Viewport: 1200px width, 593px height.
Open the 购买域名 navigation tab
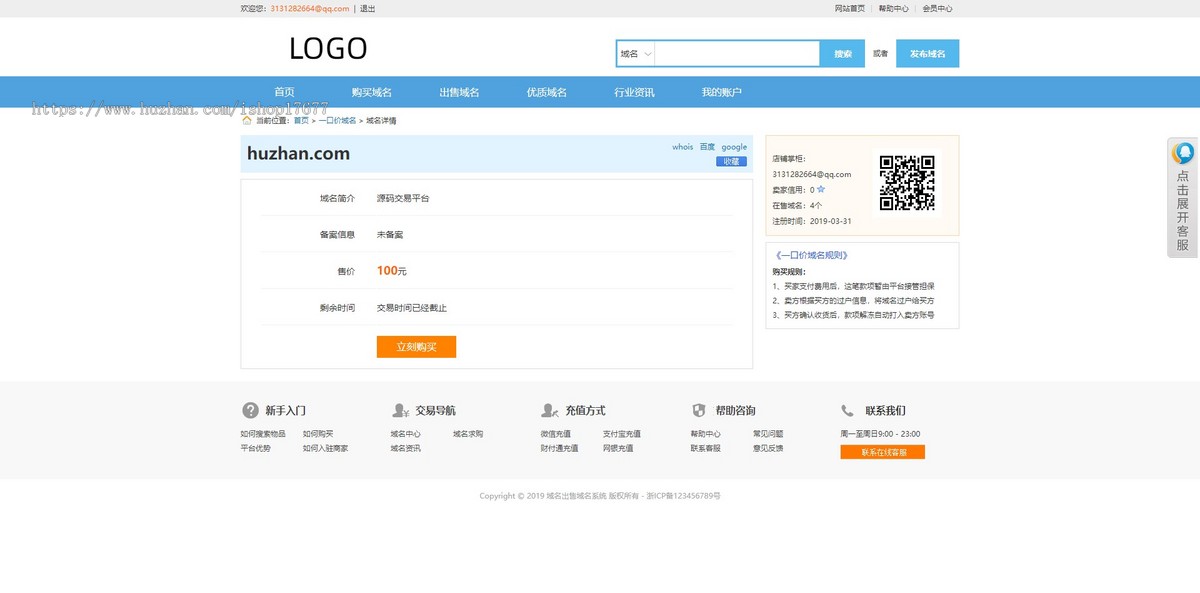coord(372,92)
